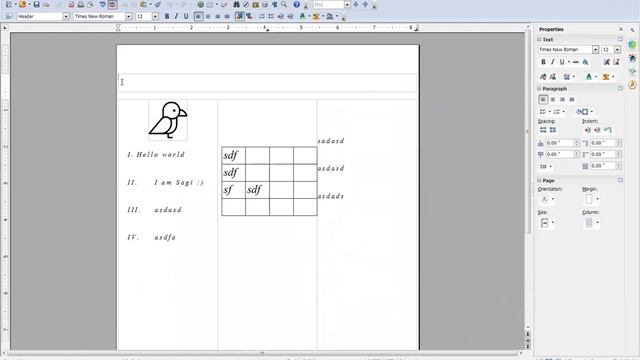The width and height of the screenshot is (640, 360).
Task: Open the Font Name dropdown in toolbar
Action: click(129, 16)
